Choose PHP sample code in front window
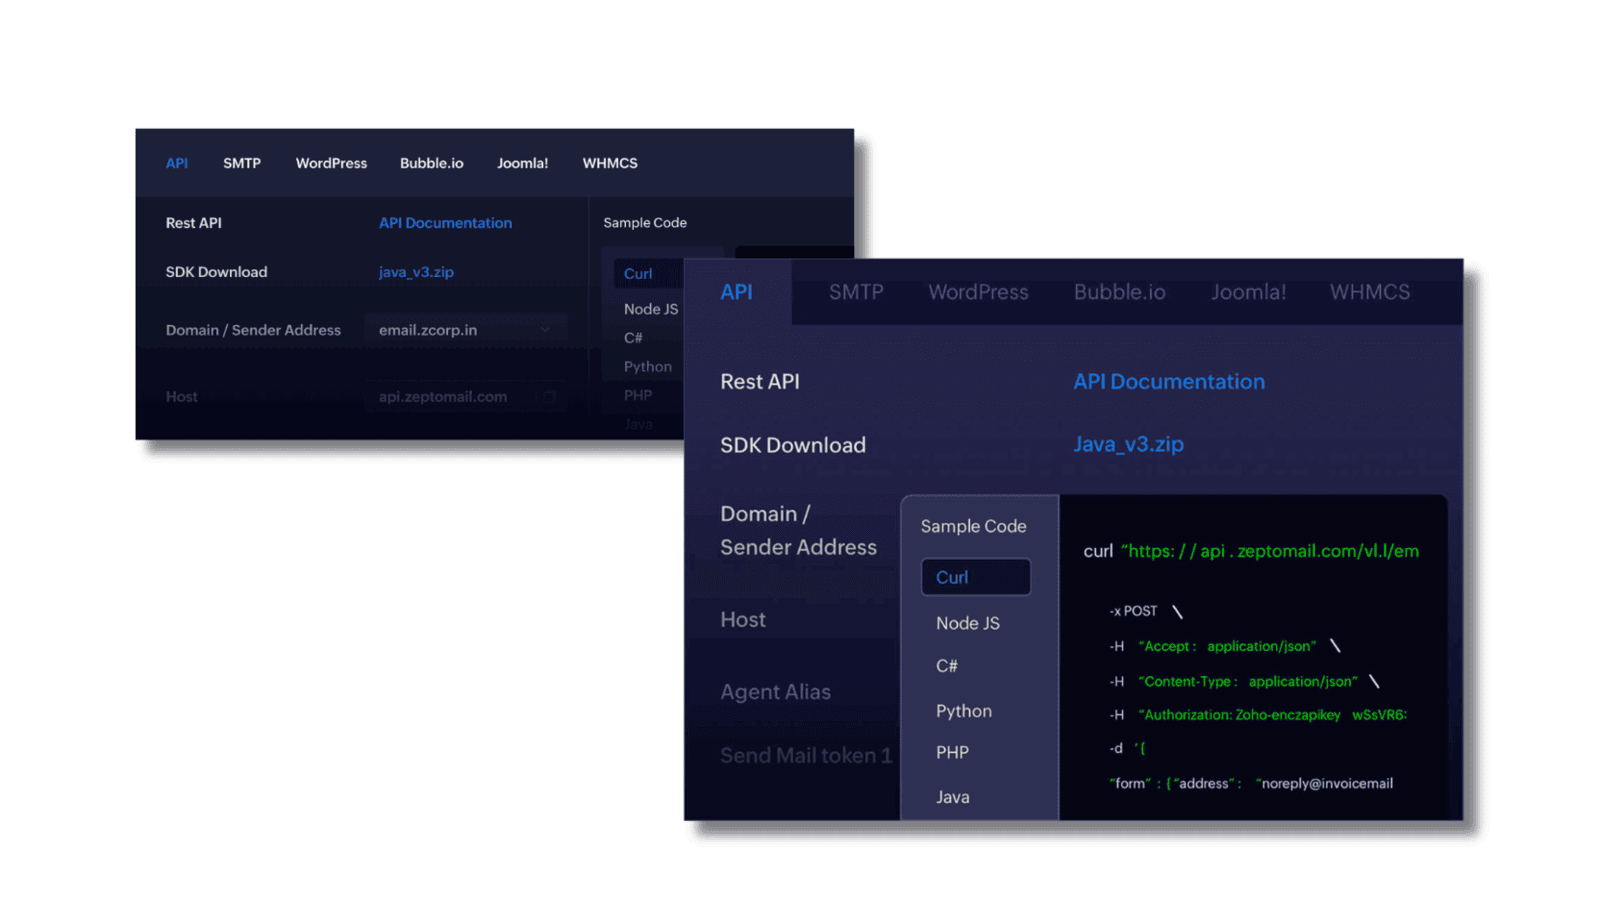Viewport: 1600px width, 900px height. 952,752
